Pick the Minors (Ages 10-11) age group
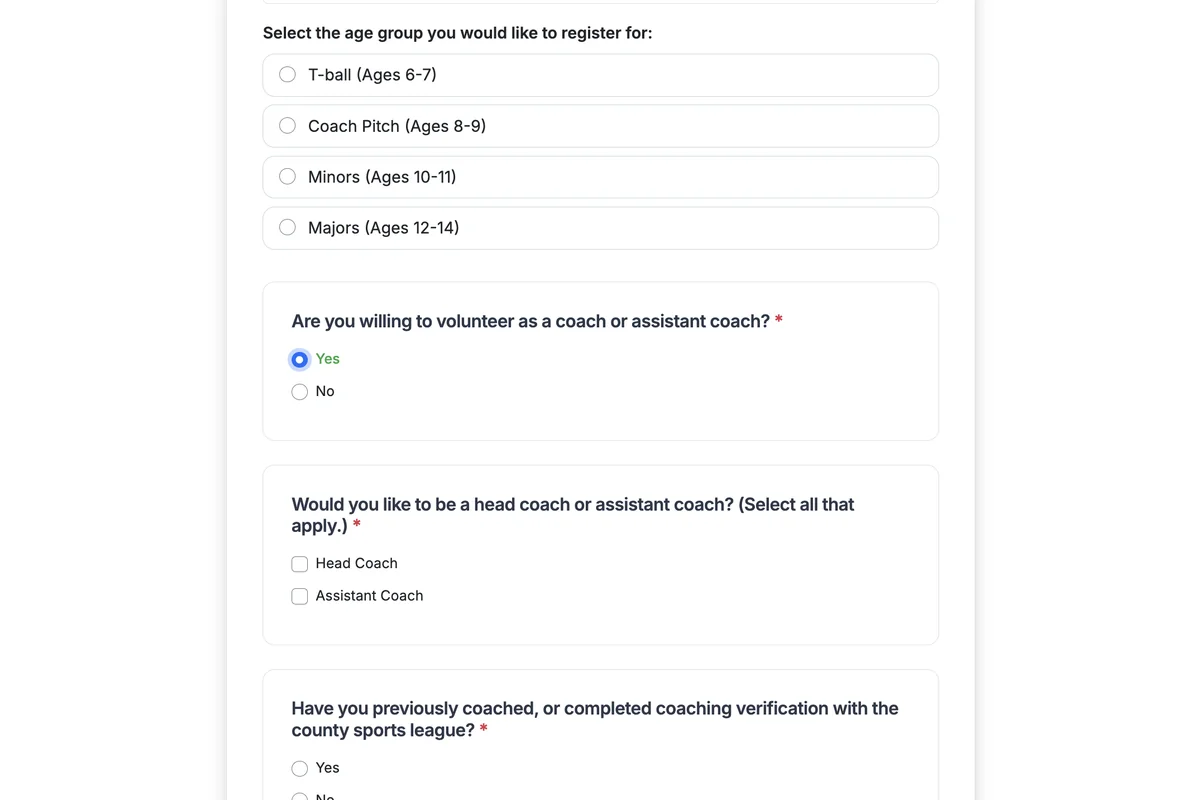This screenshot has width=1200, height=800. (x=287, y=176)
